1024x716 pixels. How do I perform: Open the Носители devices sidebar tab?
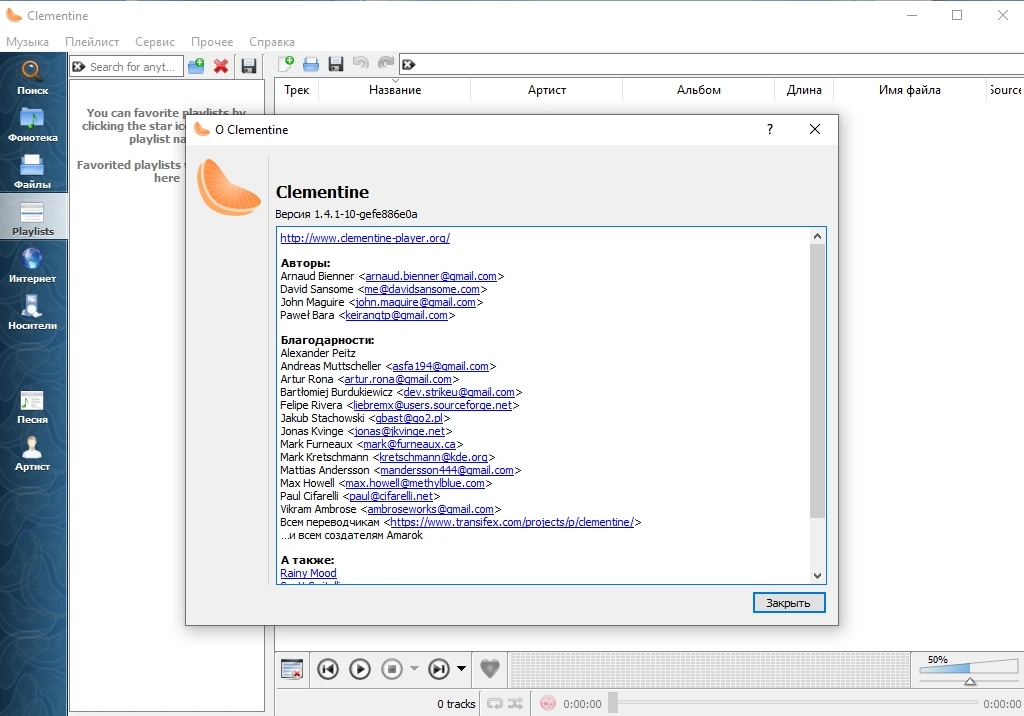[x=33, y=312]
